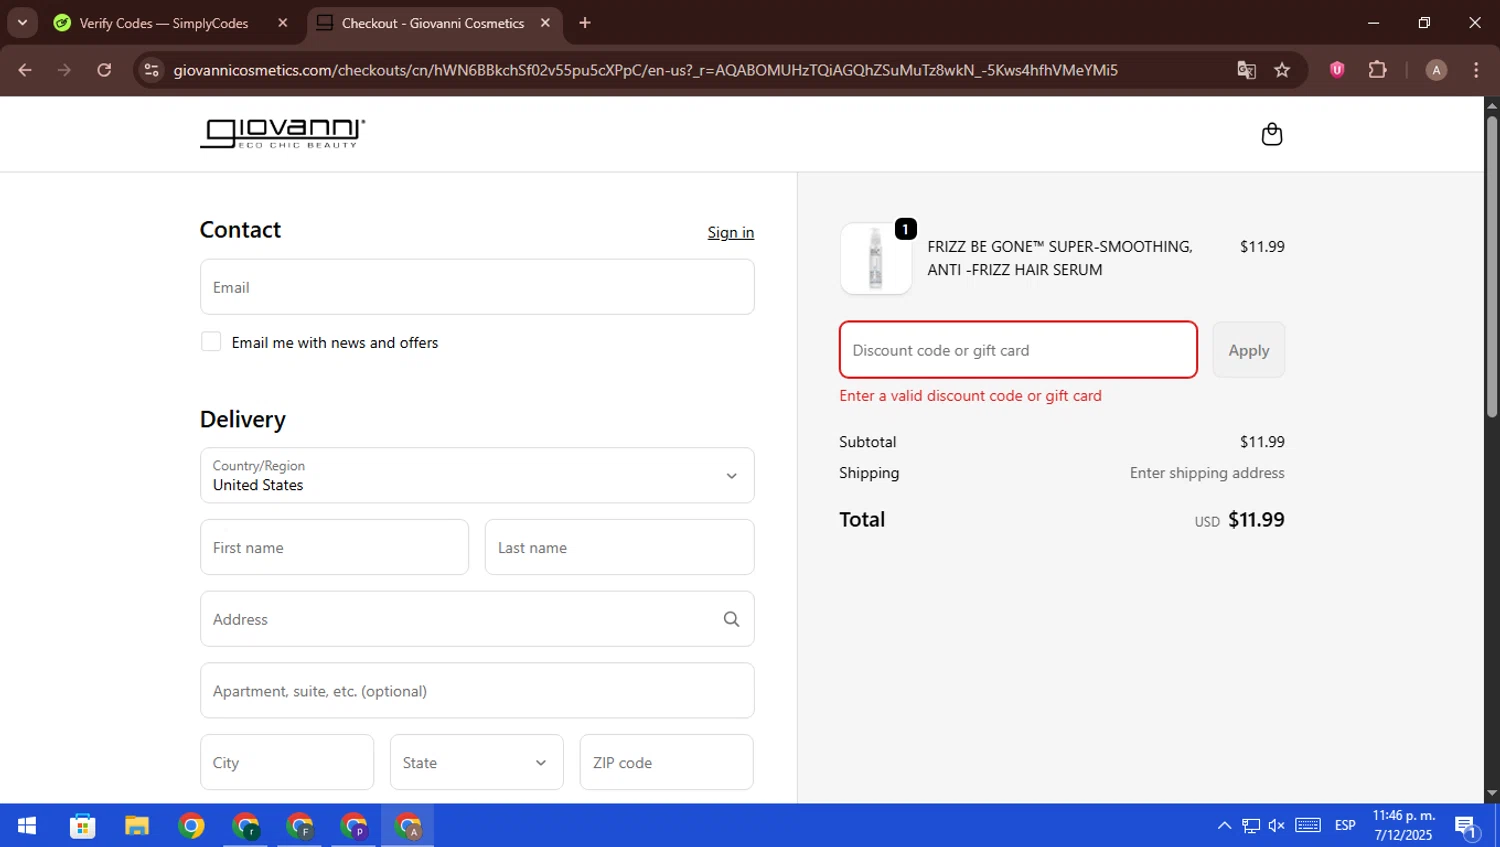View site information icon in address bar
The width and height of the screenshot is (1500, 847).
[x=151, y=70]
